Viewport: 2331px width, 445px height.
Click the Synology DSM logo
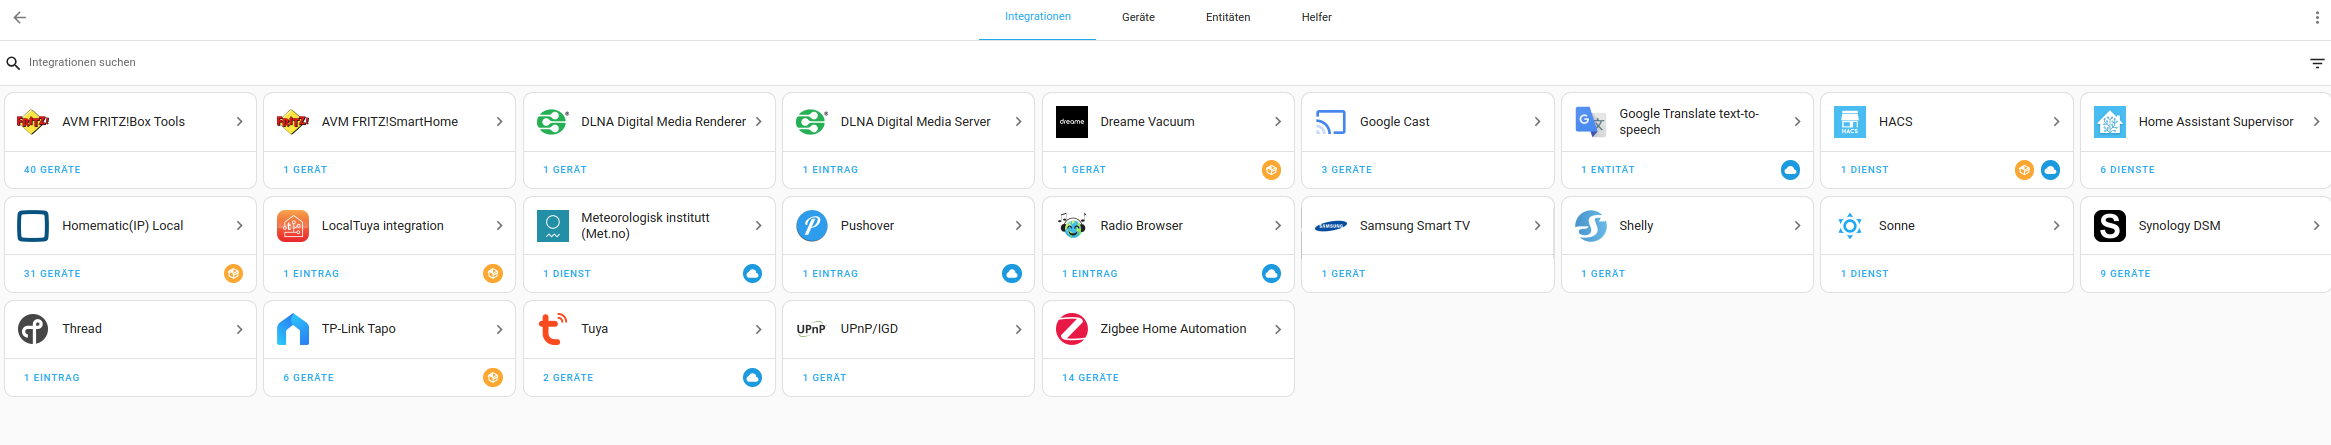2109,226
